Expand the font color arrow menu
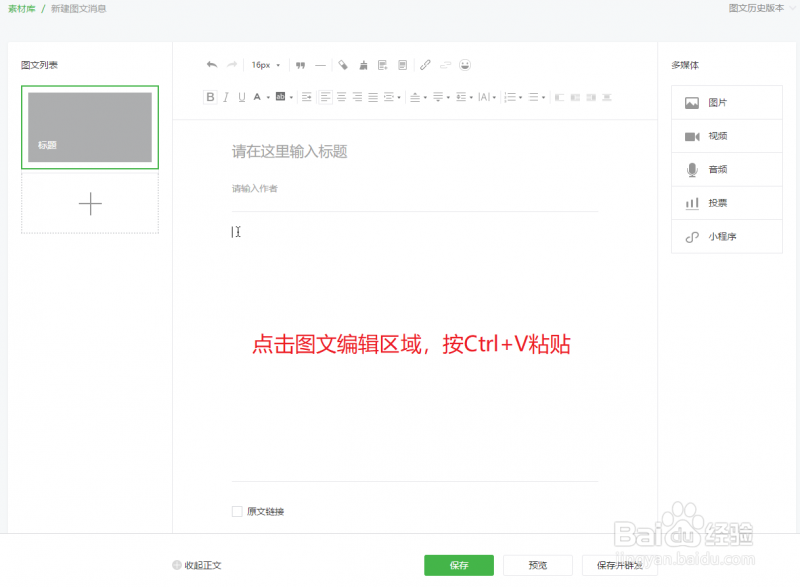800x587 pixels. click(268, 97)
